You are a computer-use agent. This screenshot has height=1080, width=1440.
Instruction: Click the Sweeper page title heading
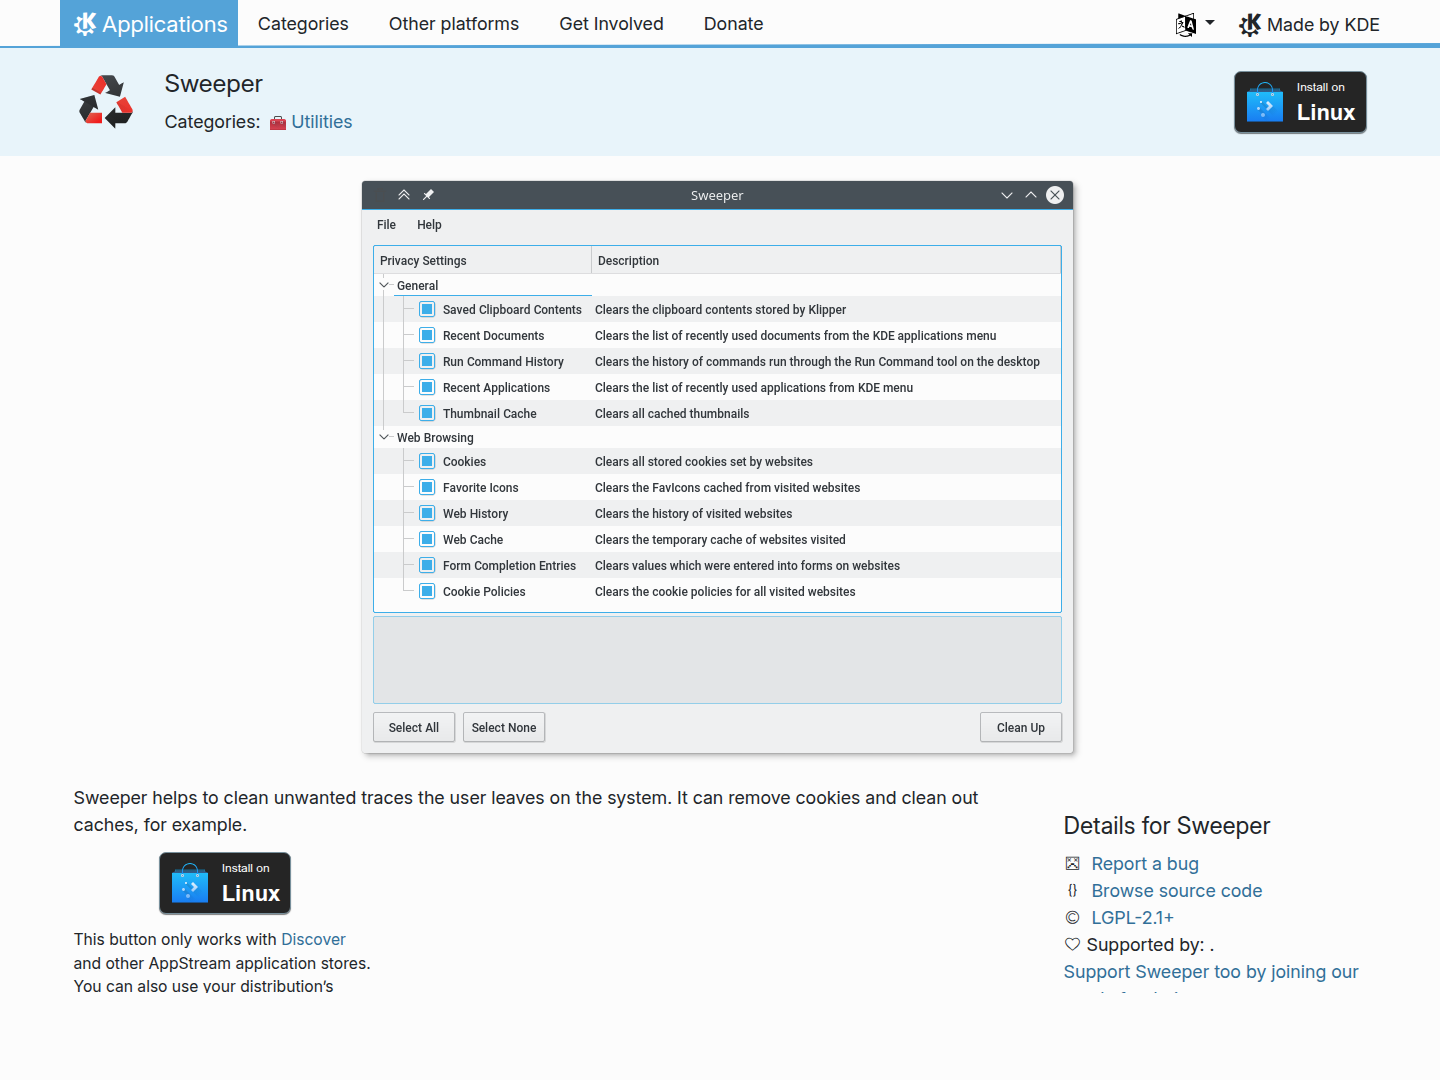coord(214,84)
